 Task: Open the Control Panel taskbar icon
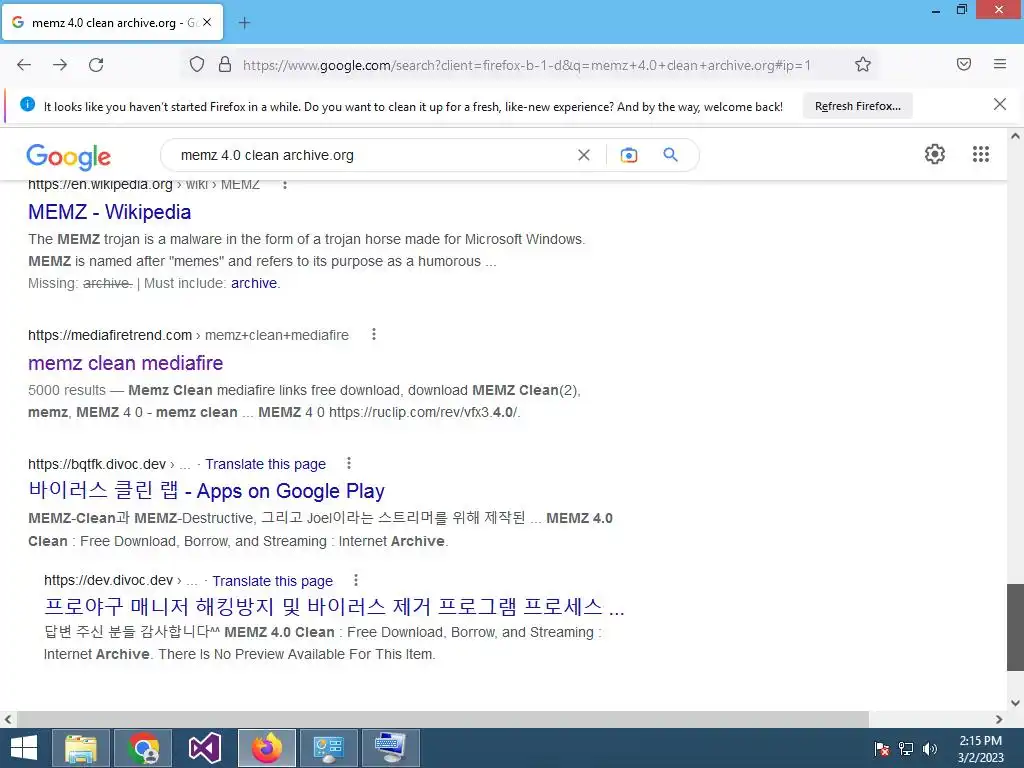tap(328, 748)
